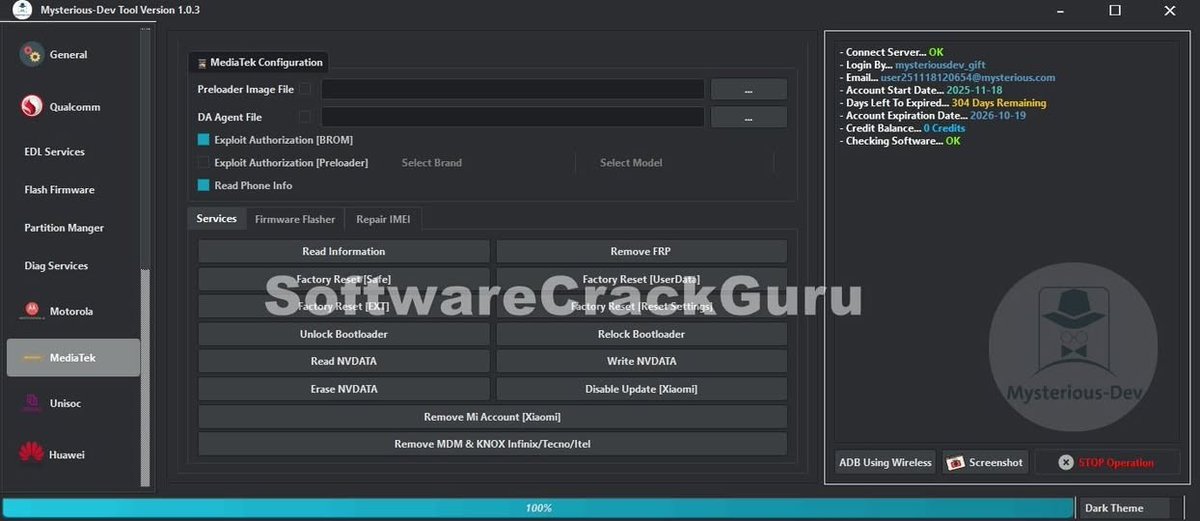Image resolution: width=1200 pixels, height=521 pixels.
Task: Click the Read NVDATA button
Action: click(344, 361)
